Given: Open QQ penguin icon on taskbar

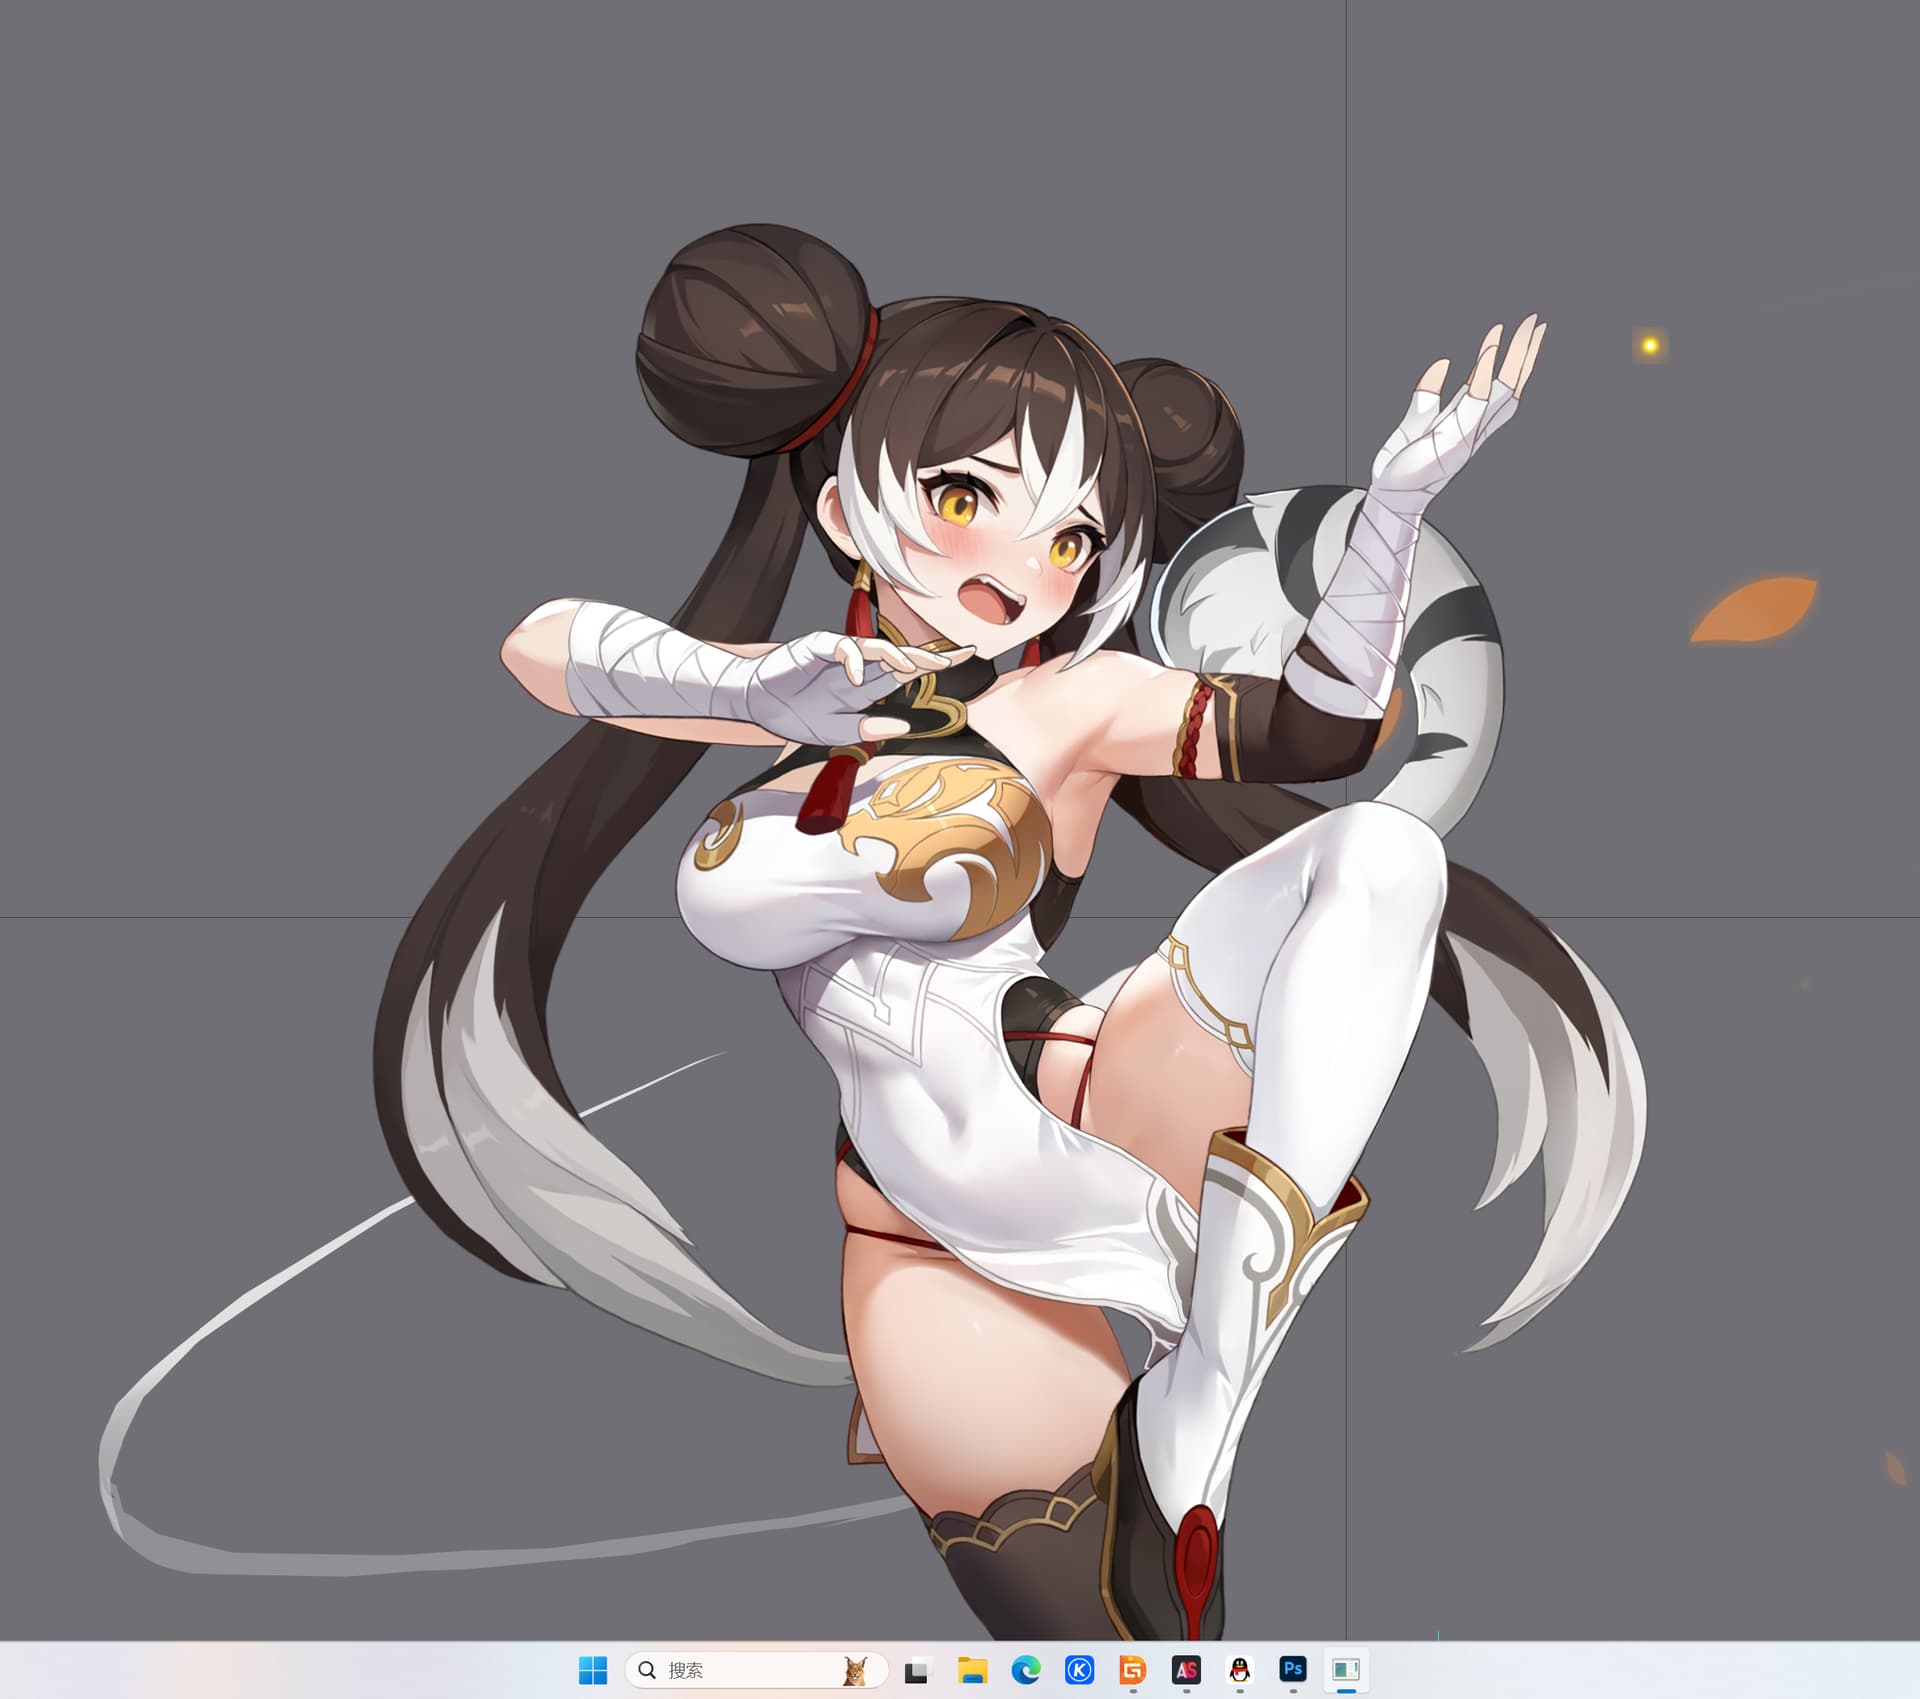Looking at the screenshot, I should click(1240, 1670).
